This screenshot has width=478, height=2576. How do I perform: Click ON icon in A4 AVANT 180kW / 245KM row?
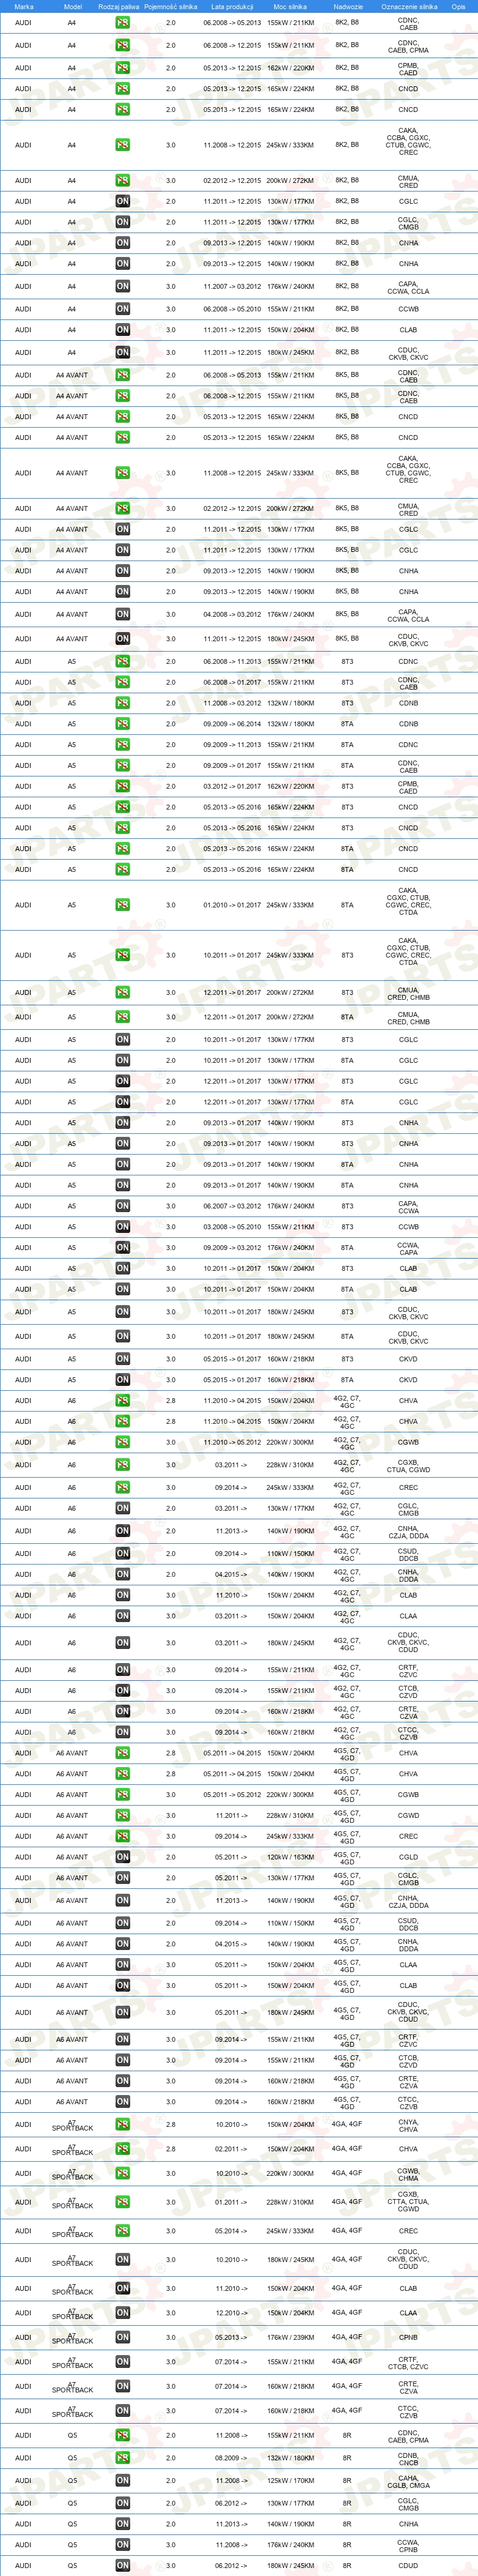[x=122, y=639]
